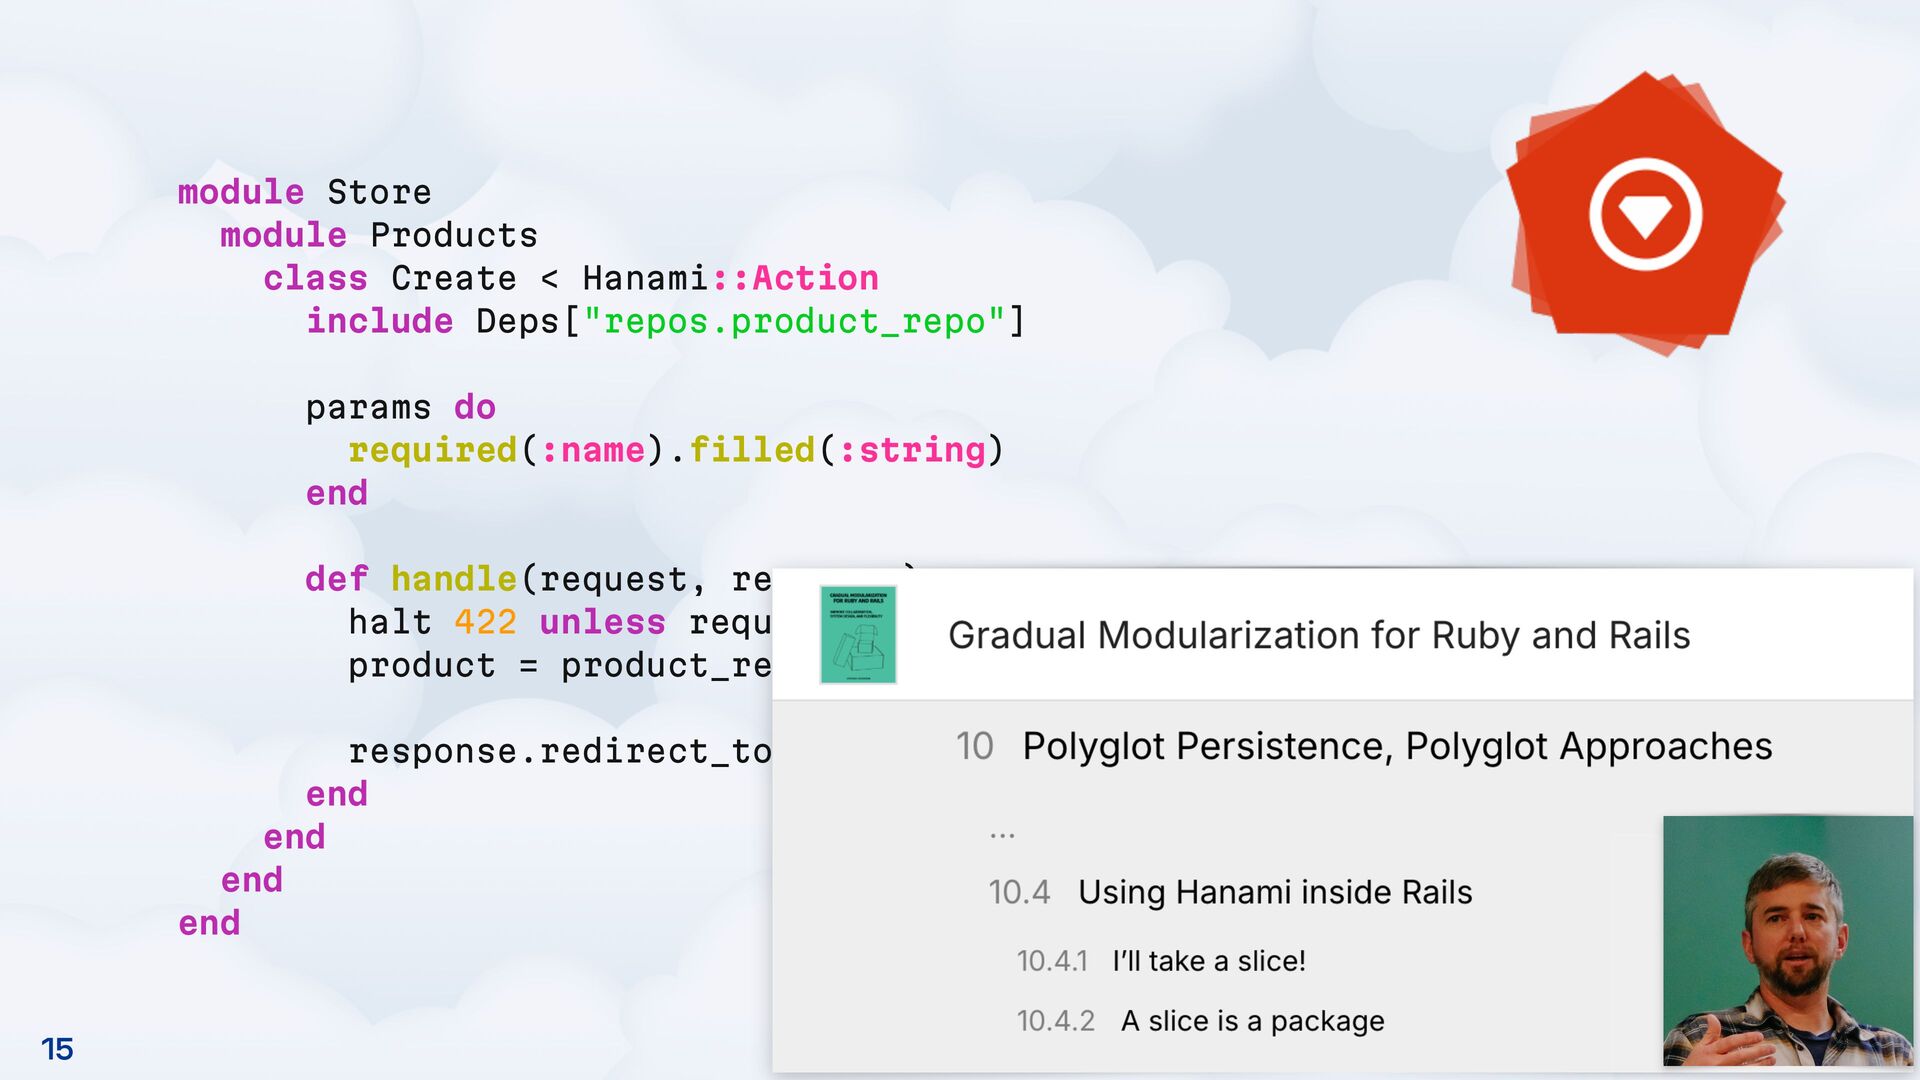Click the 422 halt status number
Viewport: 1920px width, 1080px height.
tap(485, 622)
